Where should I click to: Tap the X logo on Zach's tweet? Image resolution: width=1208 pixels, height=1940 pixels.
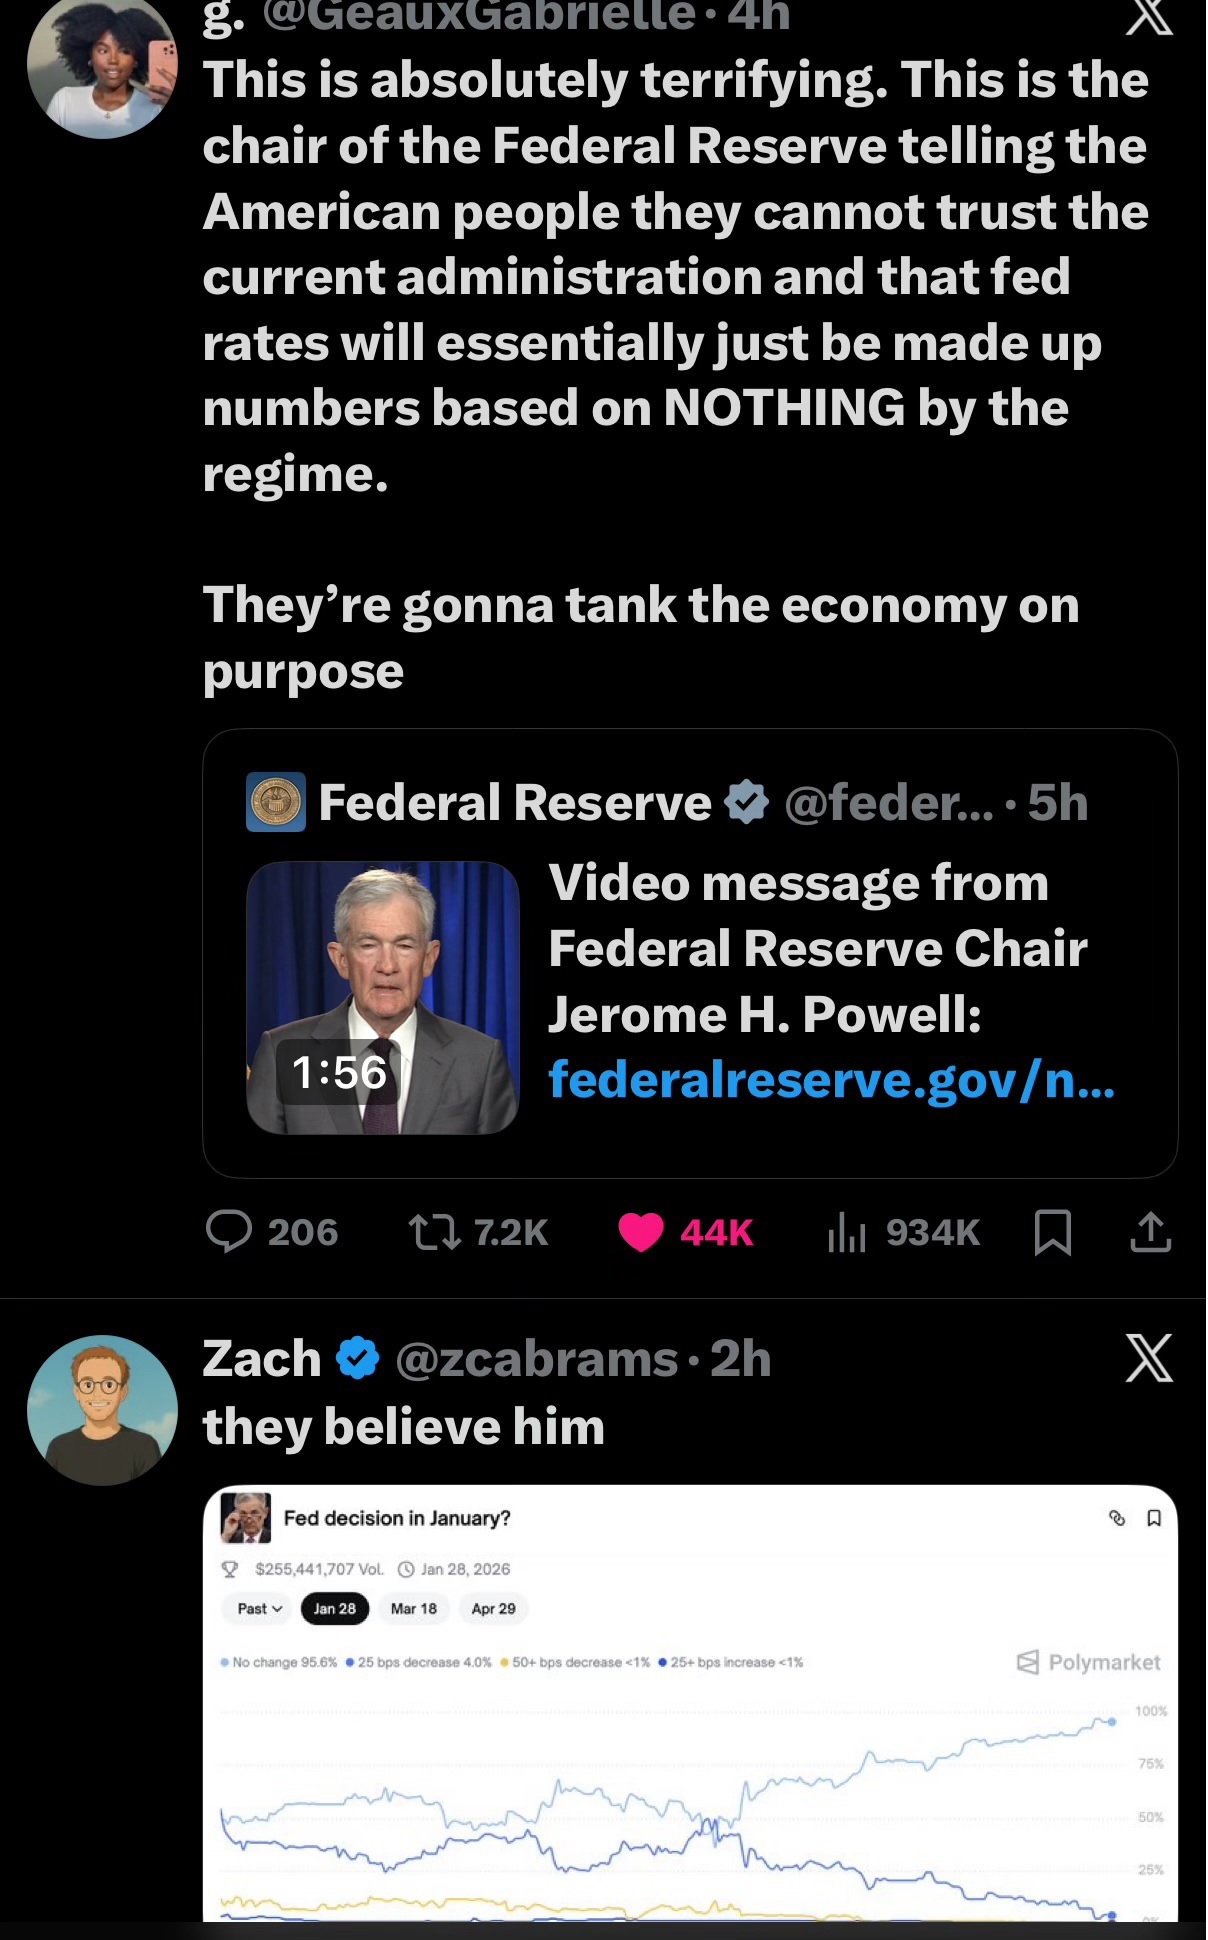coord(1149,1358)
